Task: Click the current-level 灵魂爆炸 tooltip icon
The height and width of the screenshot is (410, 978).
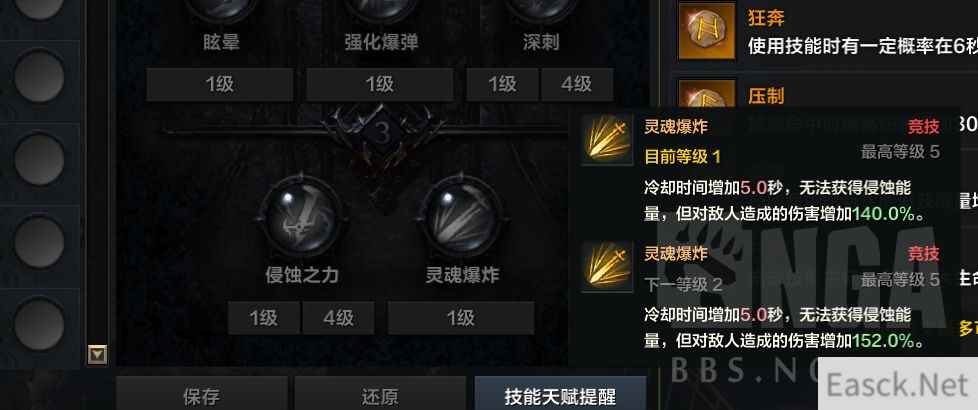Action: [606, 140]
